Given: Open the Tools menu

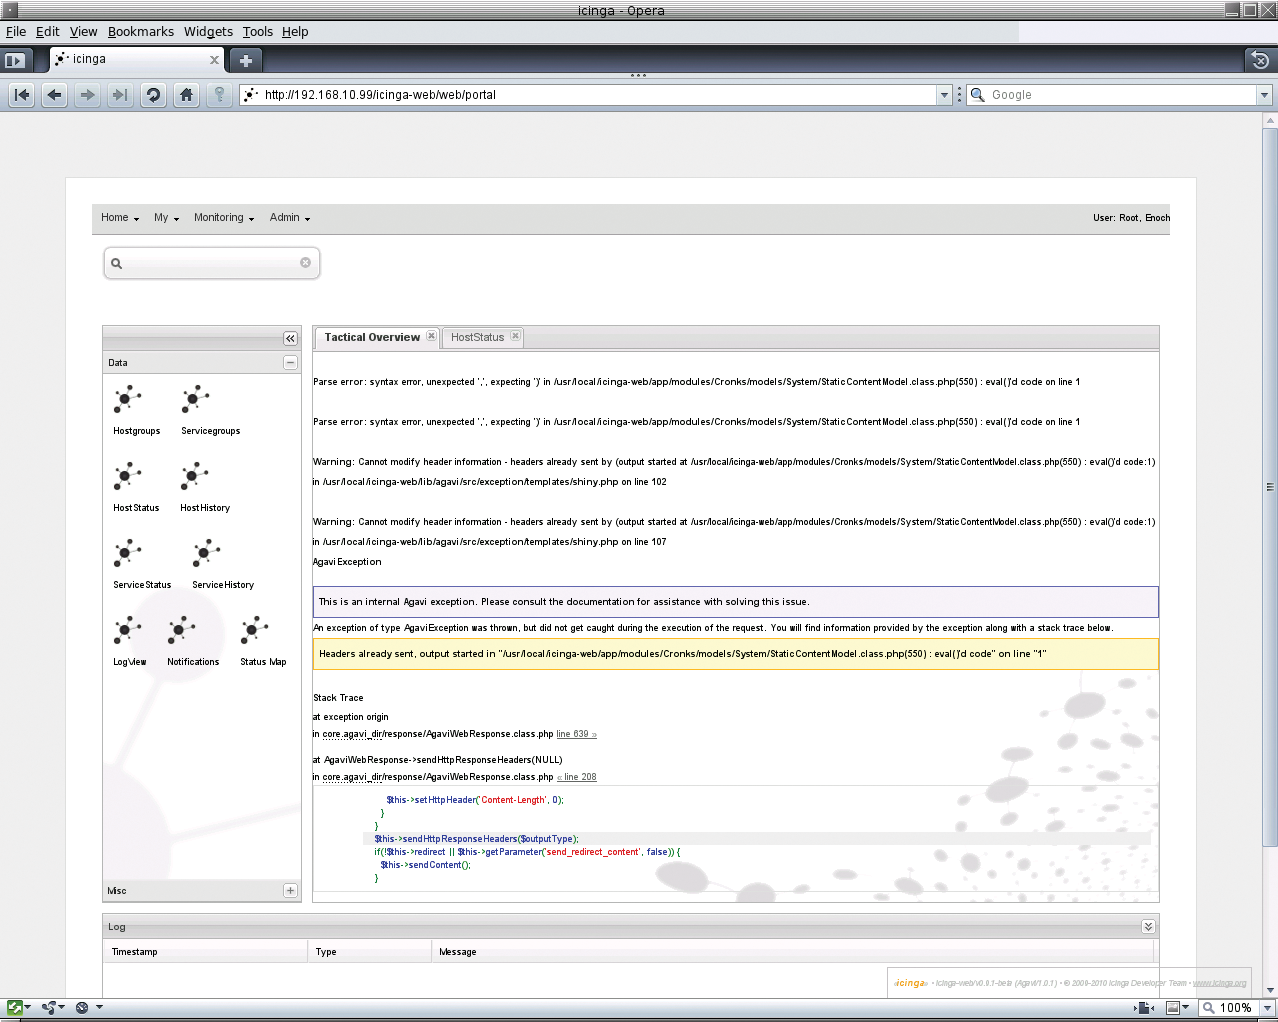Looking at the screenshot, I should click(x=258, y=32).
